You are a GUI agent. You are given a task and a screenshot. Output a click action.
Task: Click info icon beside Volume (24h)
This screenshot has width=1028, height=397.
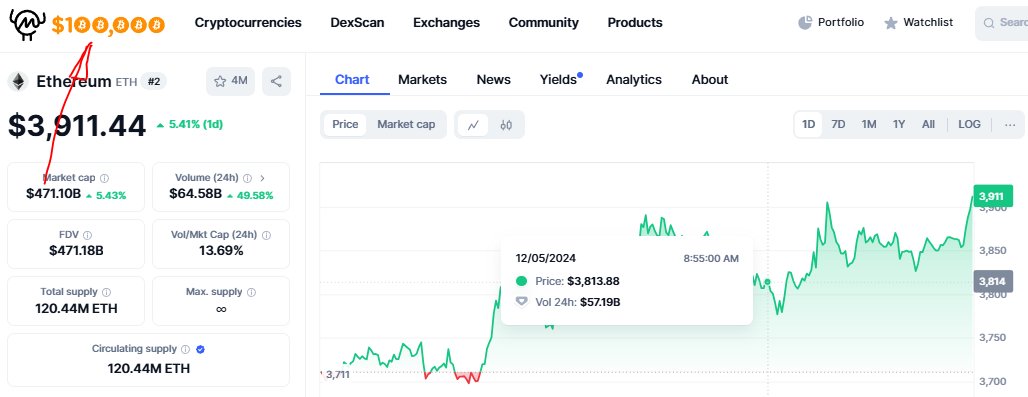point(247,178)
